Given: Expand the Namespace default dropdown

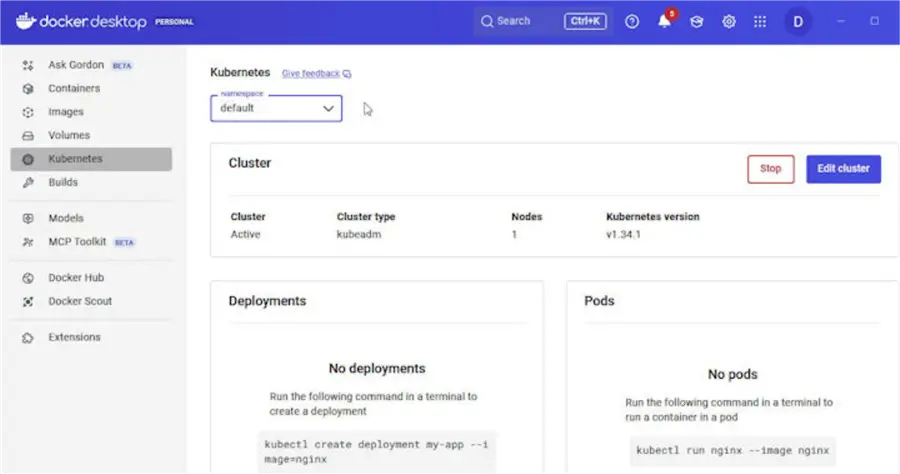Looking at the screenshot, I should click(276, 108).
